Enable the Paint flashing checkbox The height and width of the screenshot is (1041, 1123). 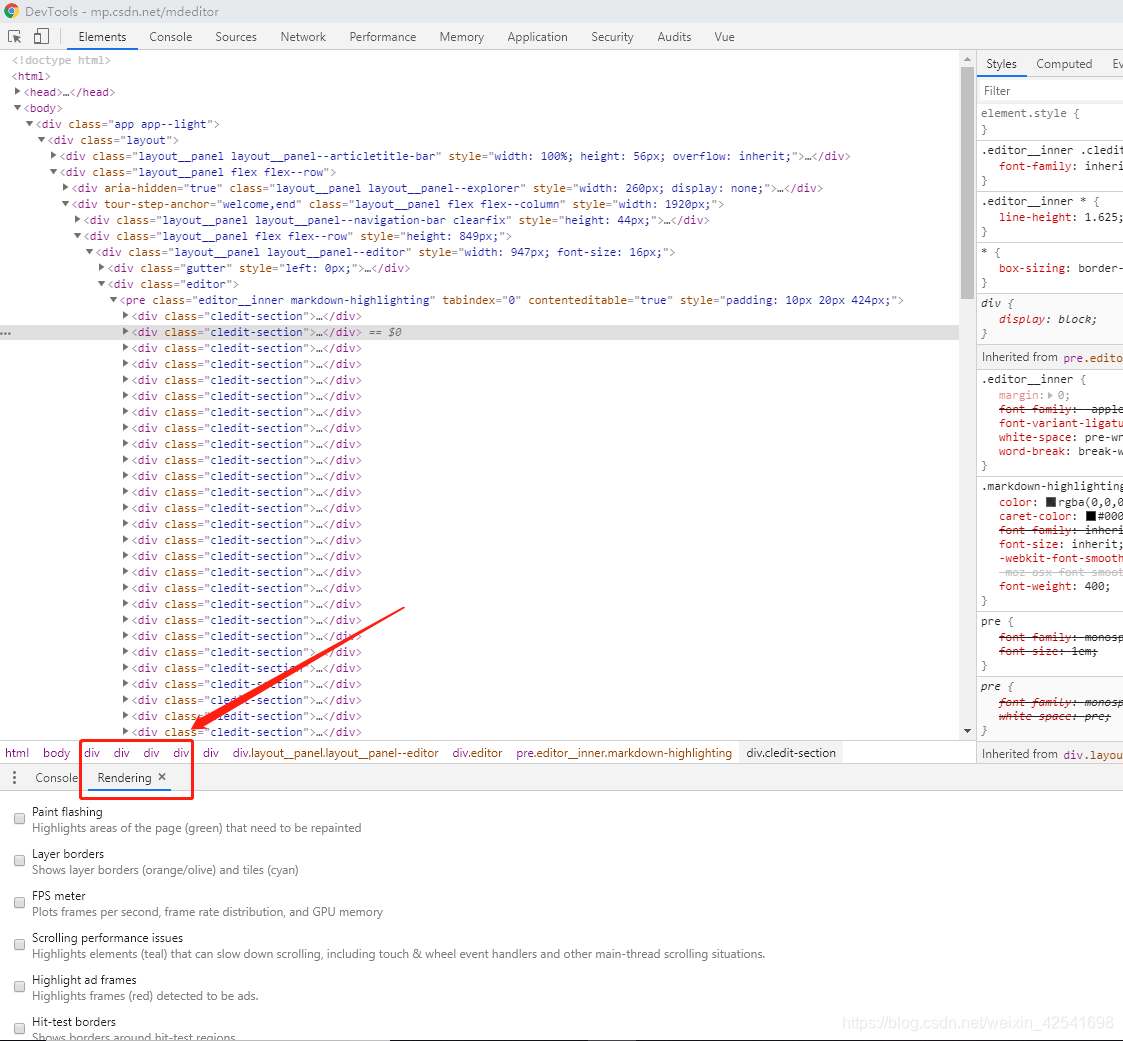19,818
